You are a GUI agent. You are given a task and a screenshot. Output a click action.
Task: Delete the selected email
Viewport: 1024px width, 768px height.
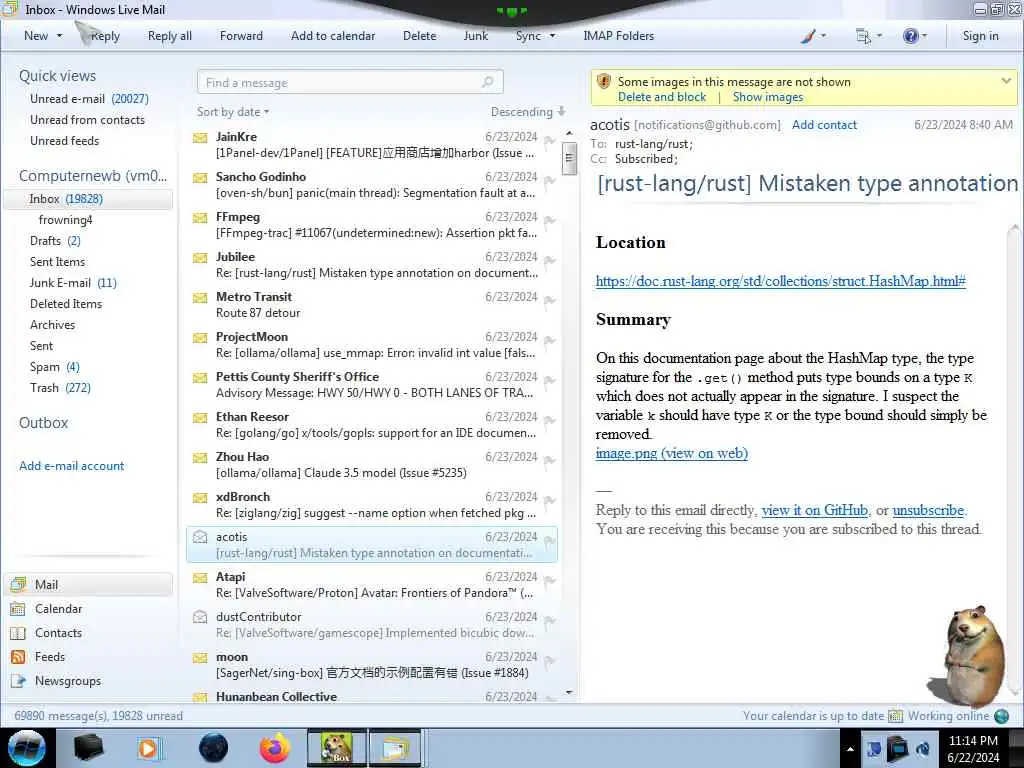419,36
